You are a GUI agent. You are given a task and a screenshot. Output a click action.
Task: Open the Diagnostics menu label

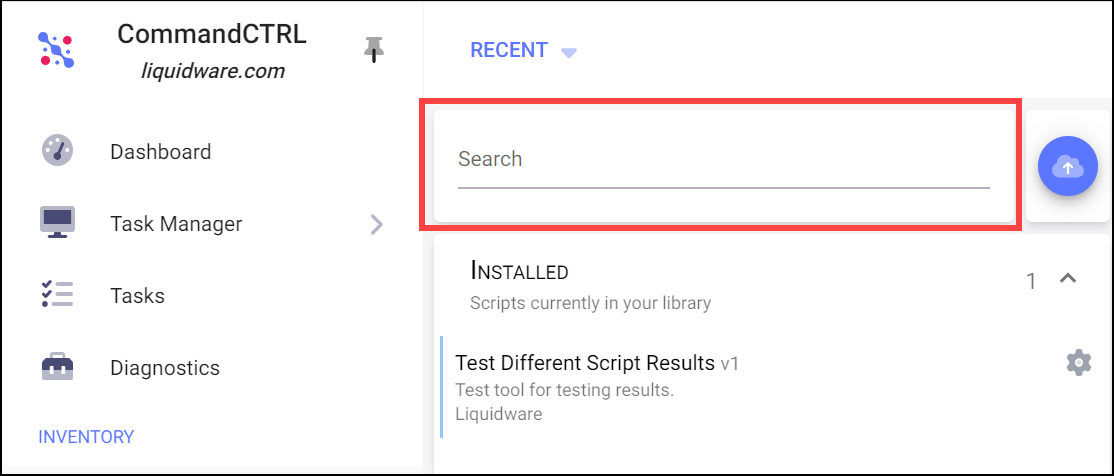click(165, 368)
